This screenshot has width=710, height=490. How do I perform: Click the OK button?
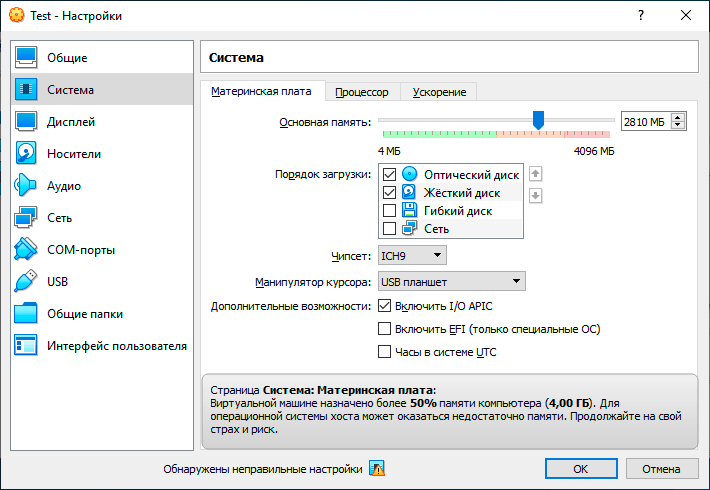(x=581, y=469)
